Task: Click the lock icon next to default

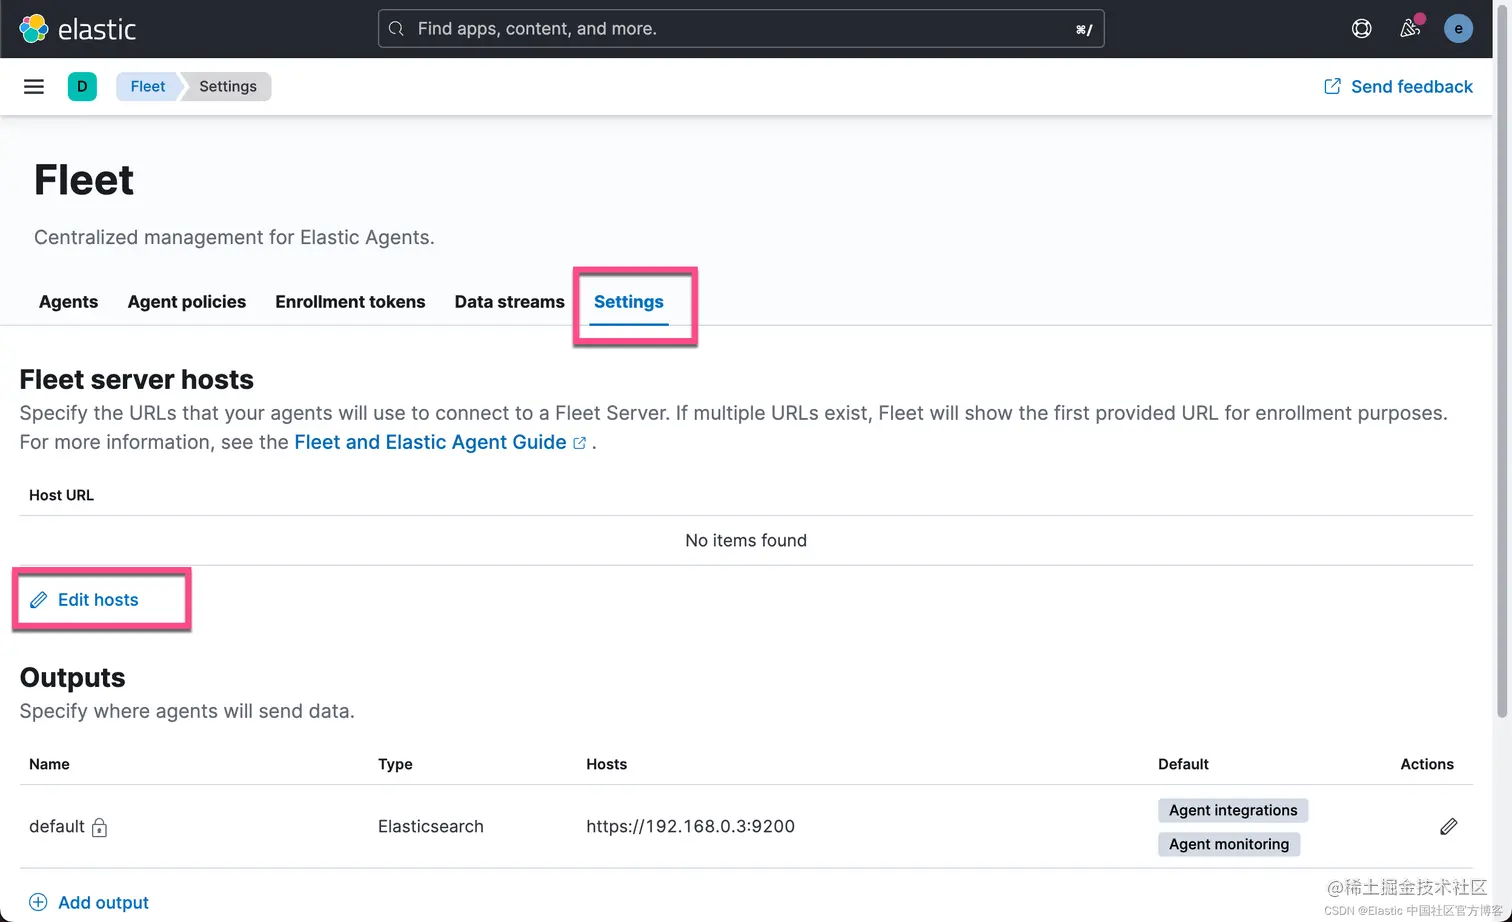Action: tap(99, 827)
